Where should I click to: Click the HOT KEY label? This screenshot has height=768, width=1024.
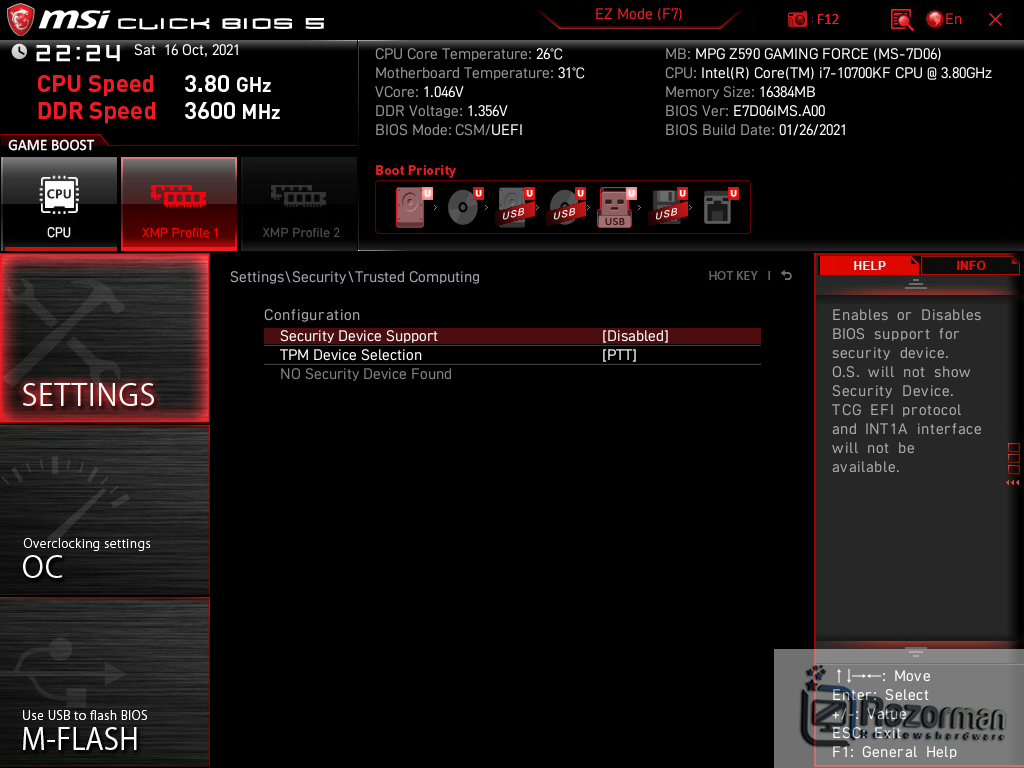pos(733,276)
